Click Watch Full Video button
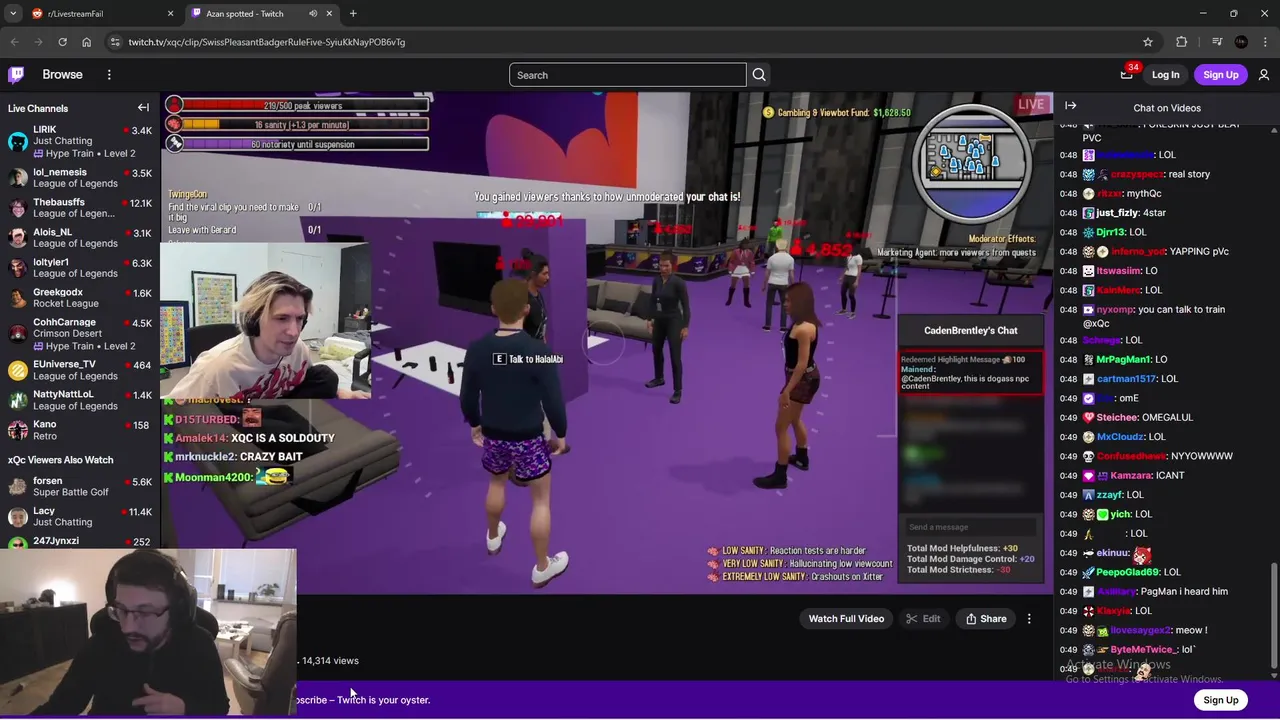The image size is (1280, 720). (x=846, y=619)
